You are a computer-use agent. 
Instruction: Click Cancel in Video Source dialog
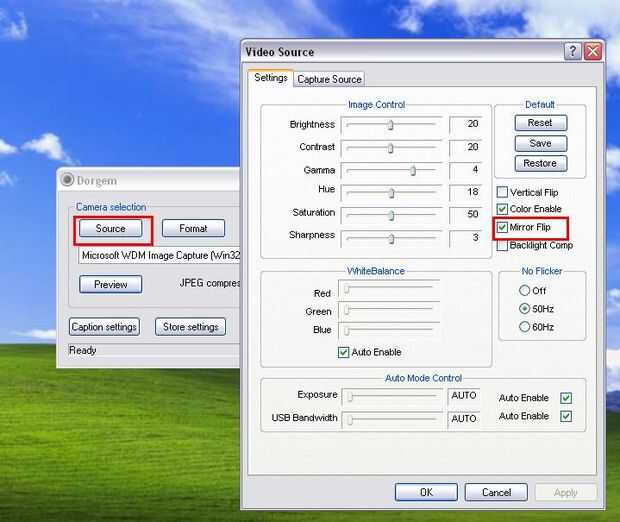(496, 492)
